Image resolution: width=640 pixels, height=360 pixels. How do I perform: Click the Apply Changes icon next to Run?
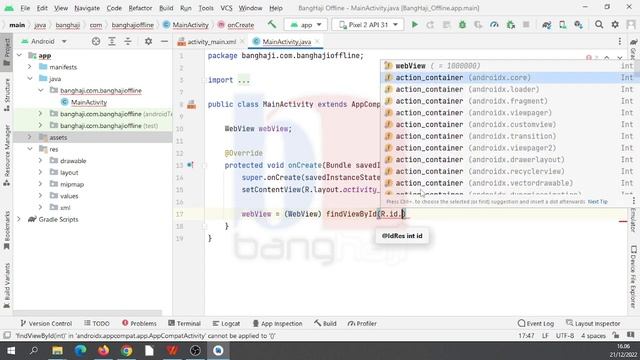click(x=430, y=25)
